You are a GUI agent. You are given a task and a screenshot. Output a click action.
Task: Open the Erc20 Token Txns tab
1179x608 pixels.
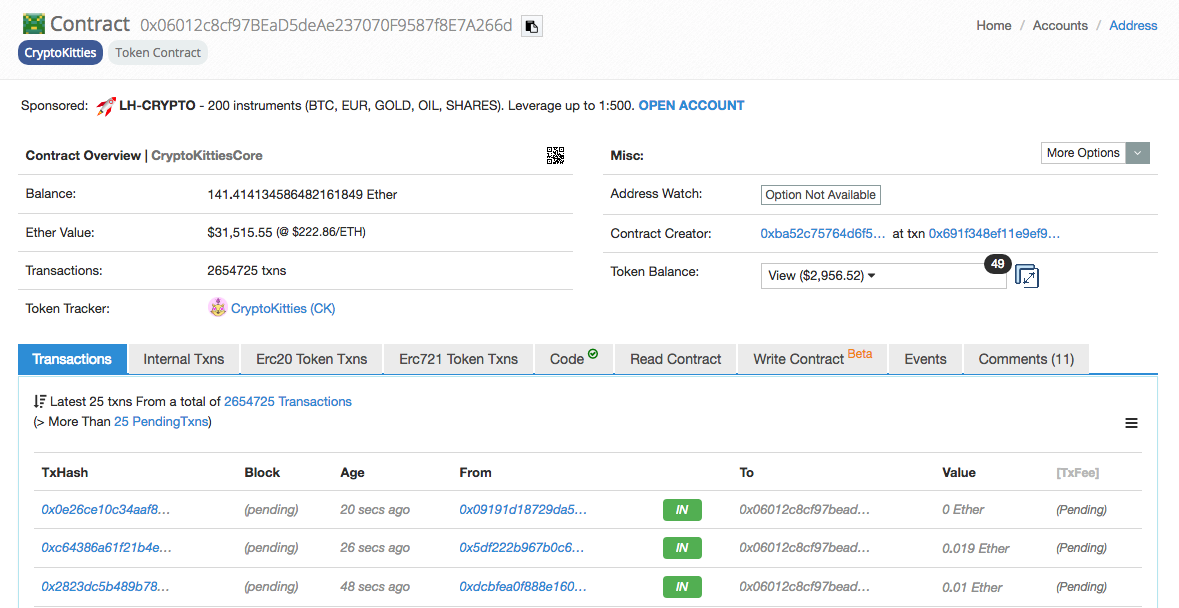tap(311, 359)
